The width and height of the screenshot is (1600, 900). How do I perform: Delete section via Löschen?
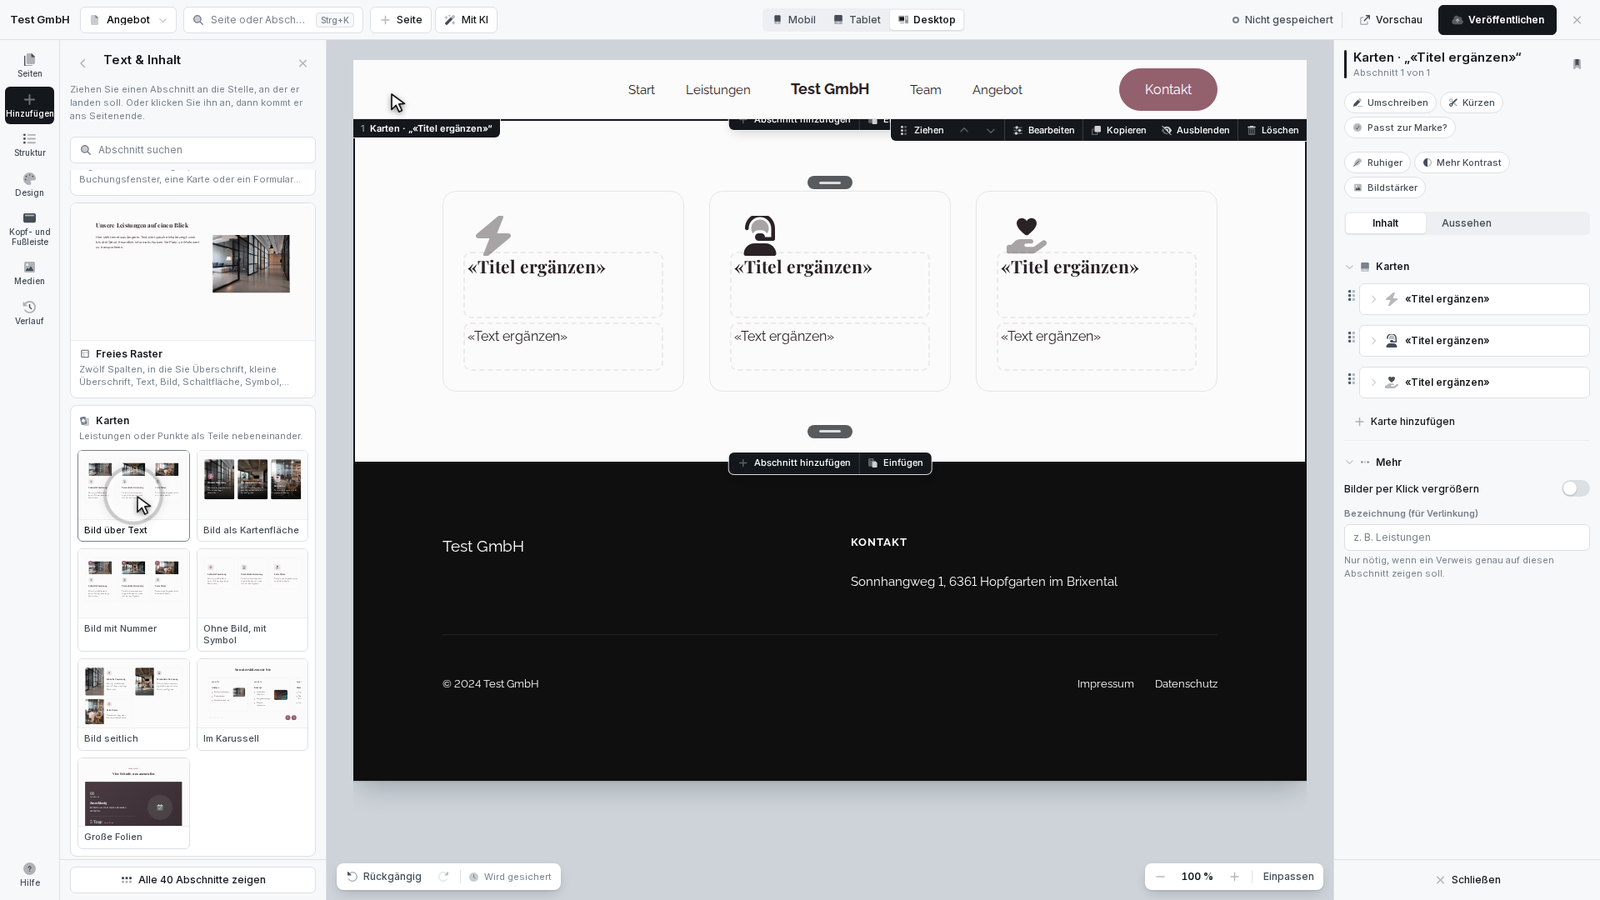(1272, 130)
